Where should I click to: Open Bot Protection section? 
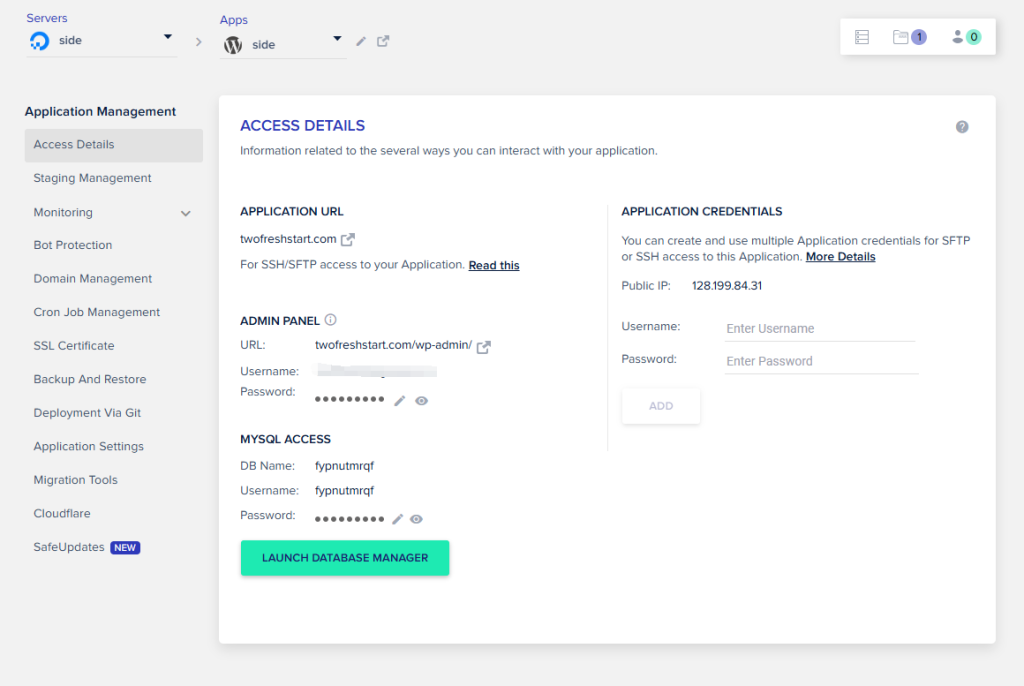click(72, 245)
